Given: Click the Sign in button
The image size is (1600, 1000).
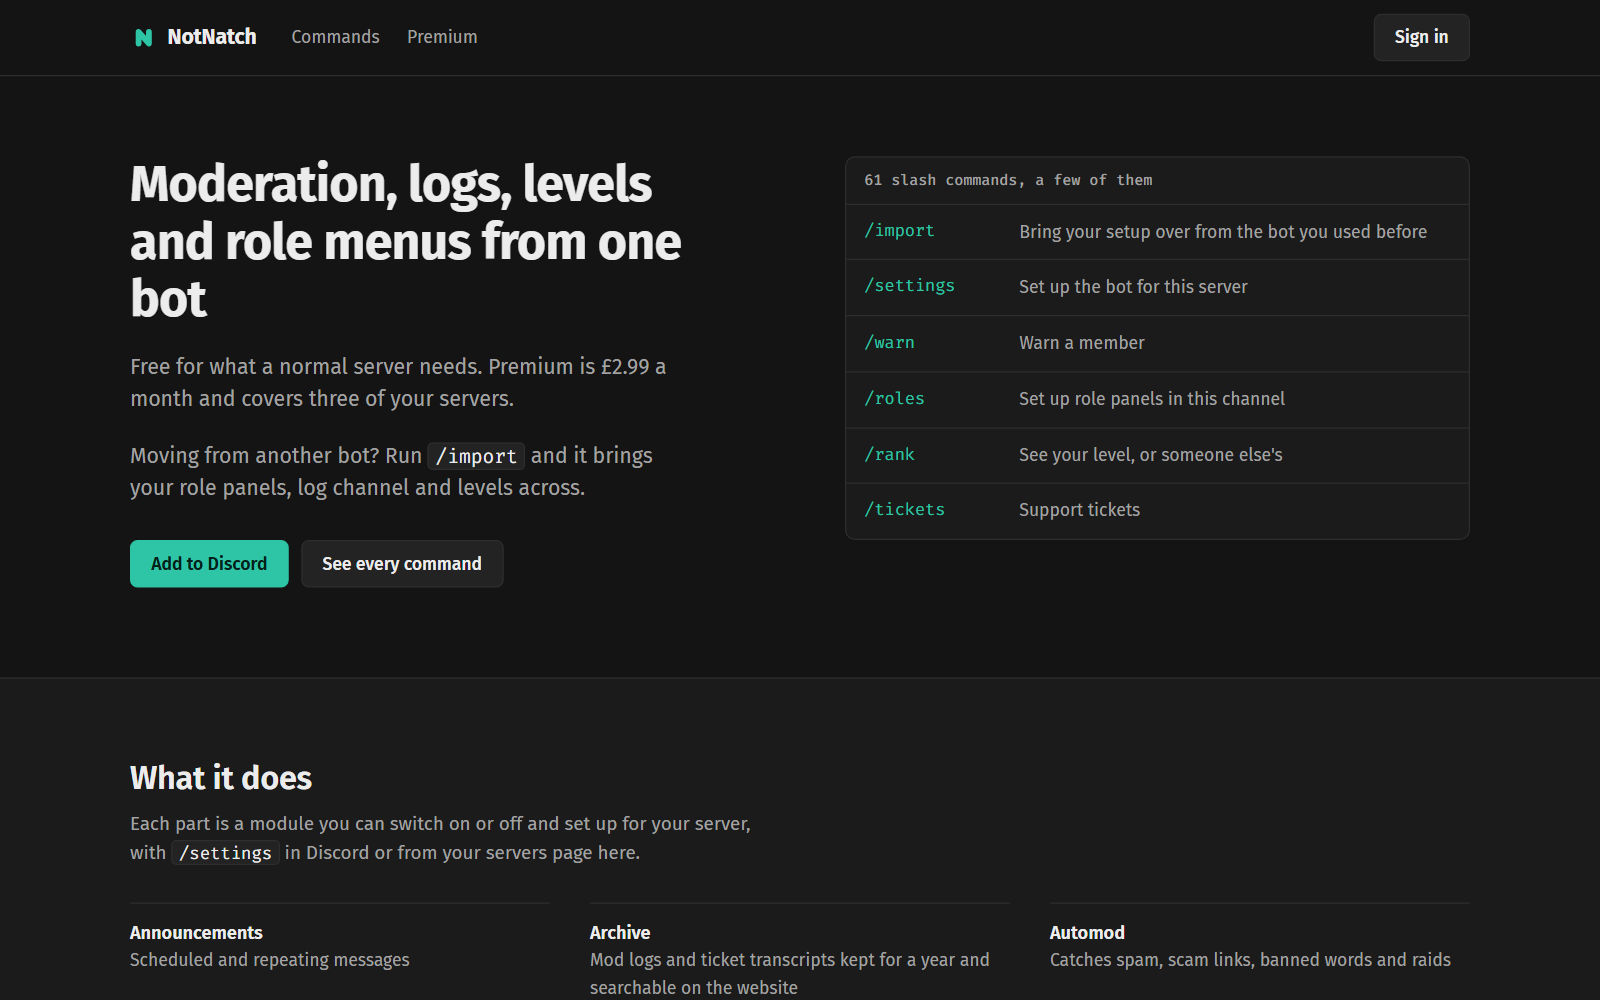Looking at the screenshot, I should click(x=1421, y=37).
